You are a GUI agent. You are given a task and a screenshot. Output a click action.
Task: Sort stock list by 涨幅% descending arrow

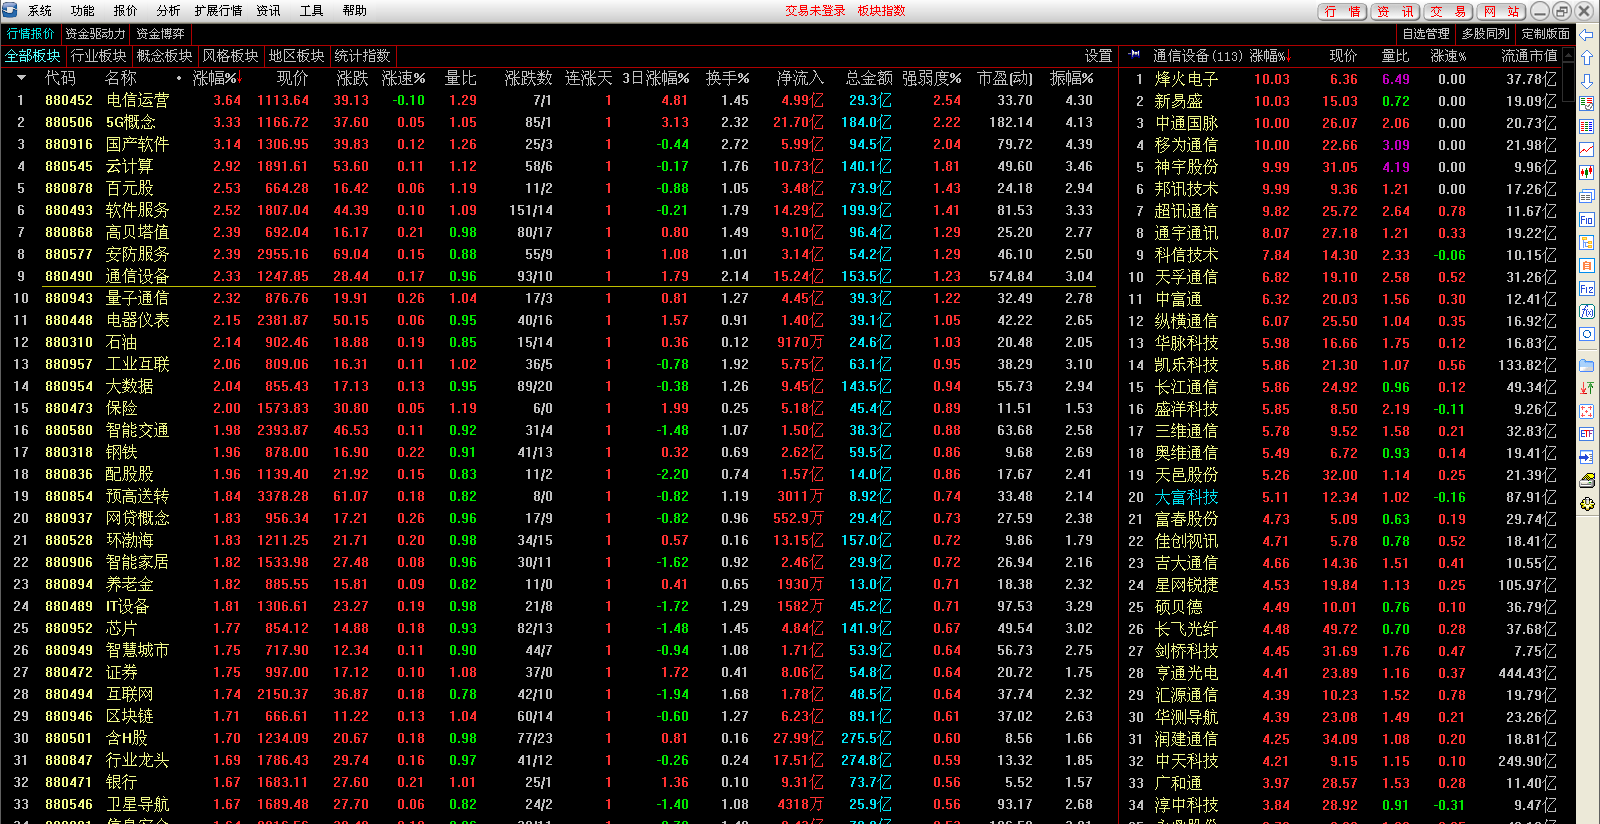point(1289,56)
